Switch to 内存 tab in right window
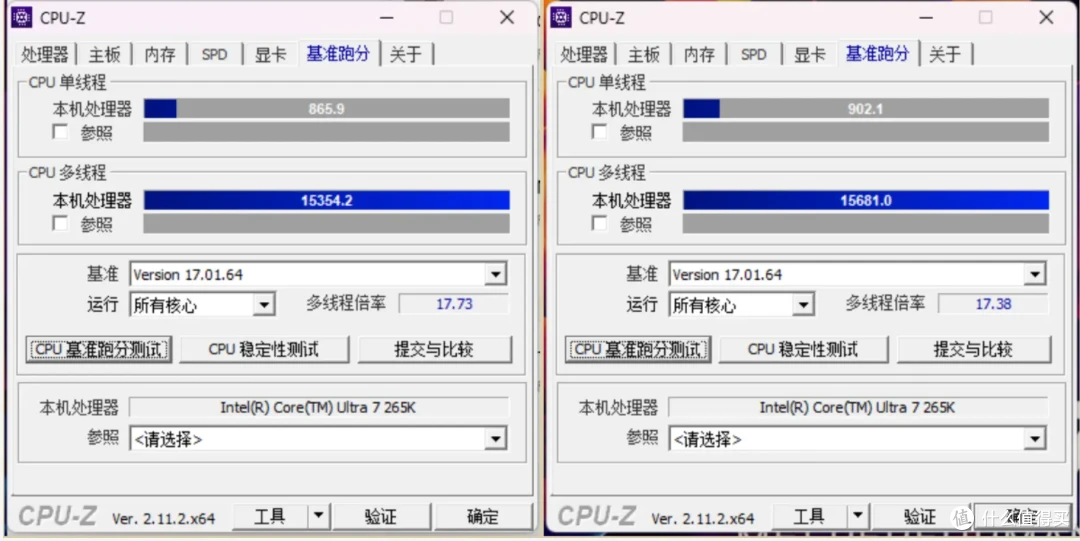This screenshot has height=541, width=1080. coord(699,54)
